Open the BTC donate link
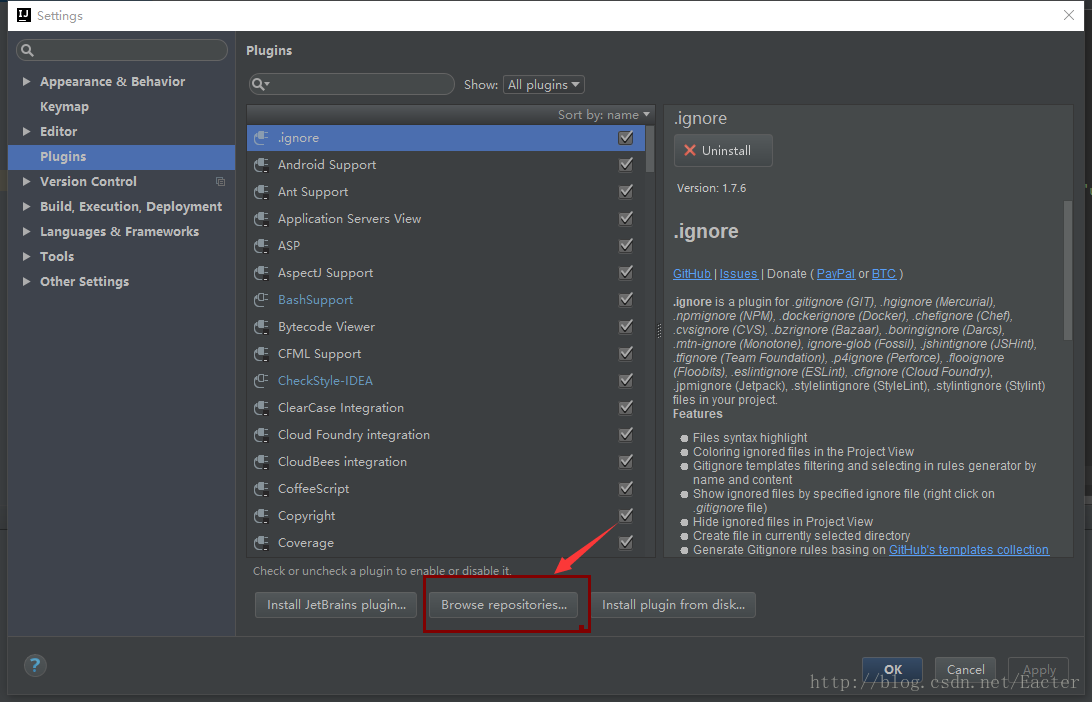 (884, 274)
